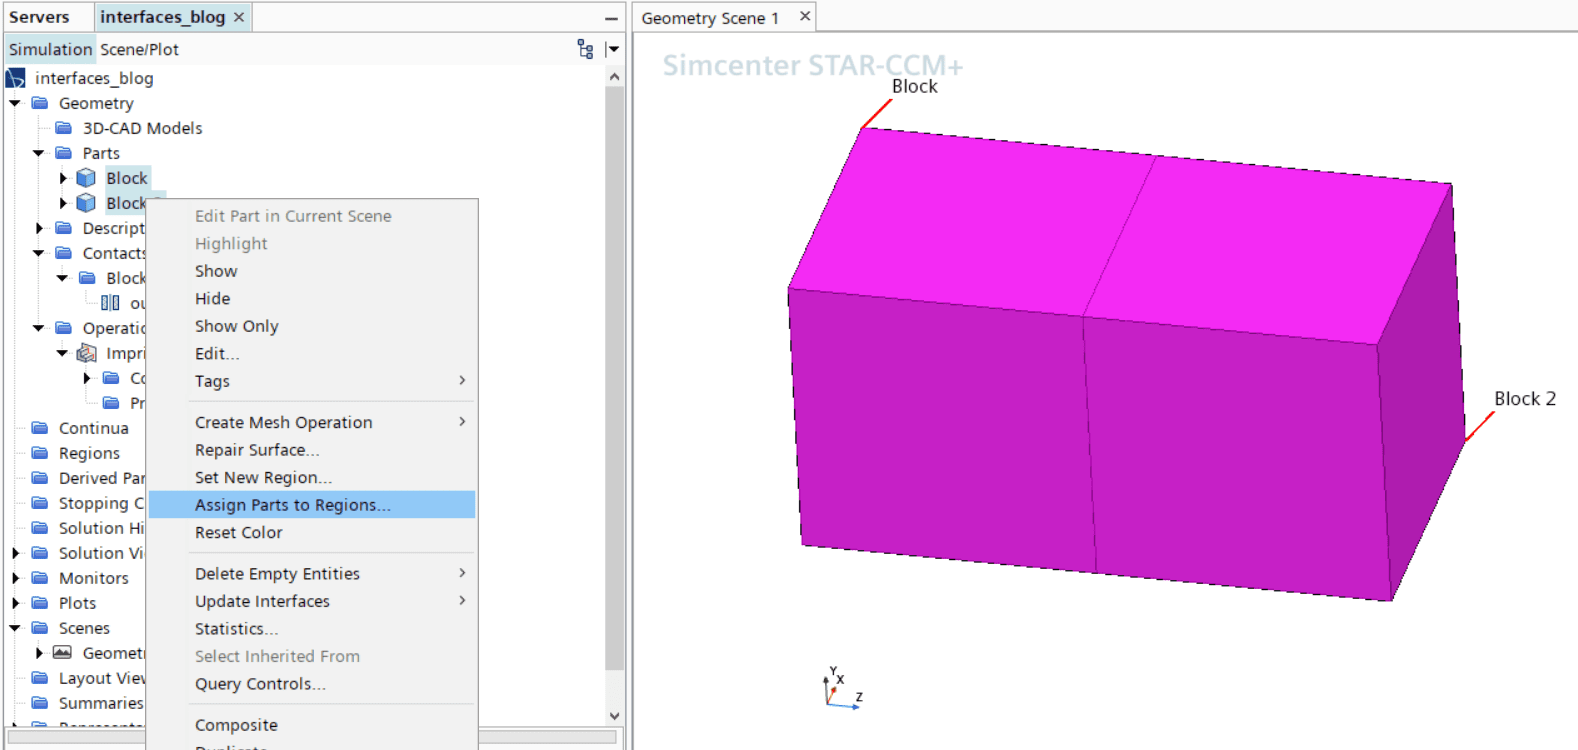Open Delete Empty Entities submenu

tap(311, 574)
